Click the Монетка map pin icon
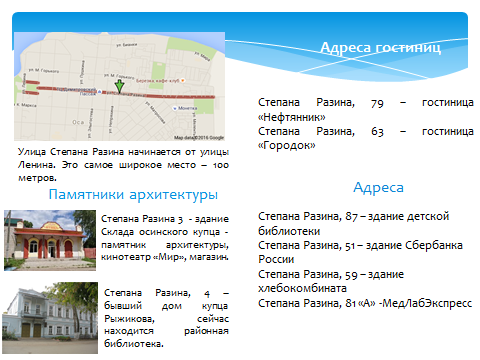The image size is (480, 360). pos(175,109)
